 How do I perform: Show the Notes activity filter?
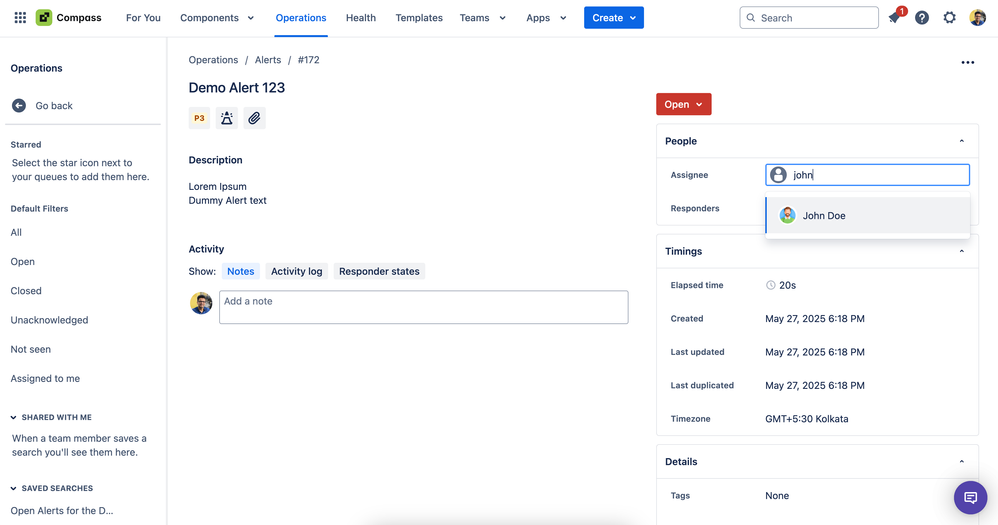coord(241,271)
